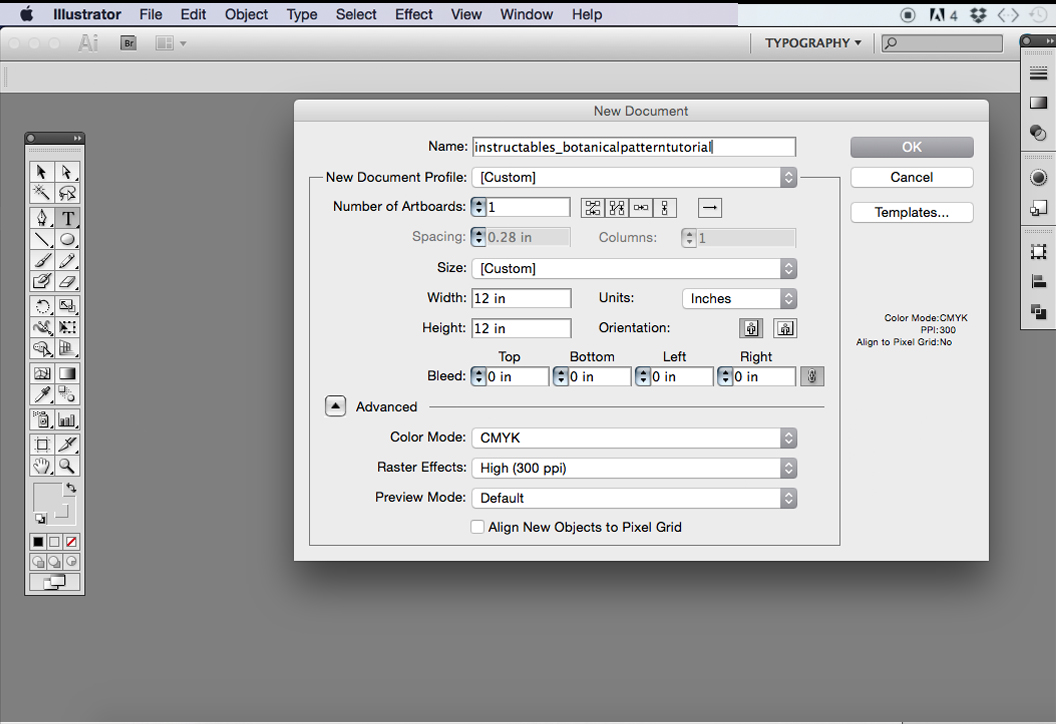
Task: Click the OK button
Action: (x=911, y=147)
